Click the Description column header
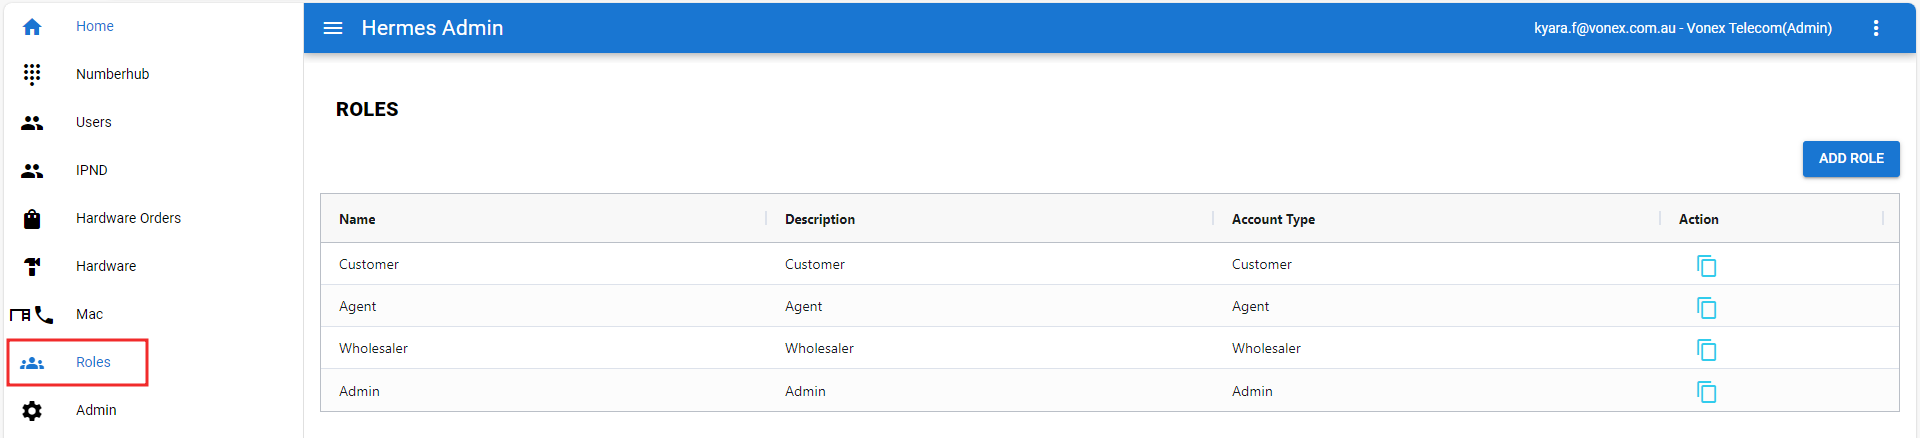 coord(819,219)
